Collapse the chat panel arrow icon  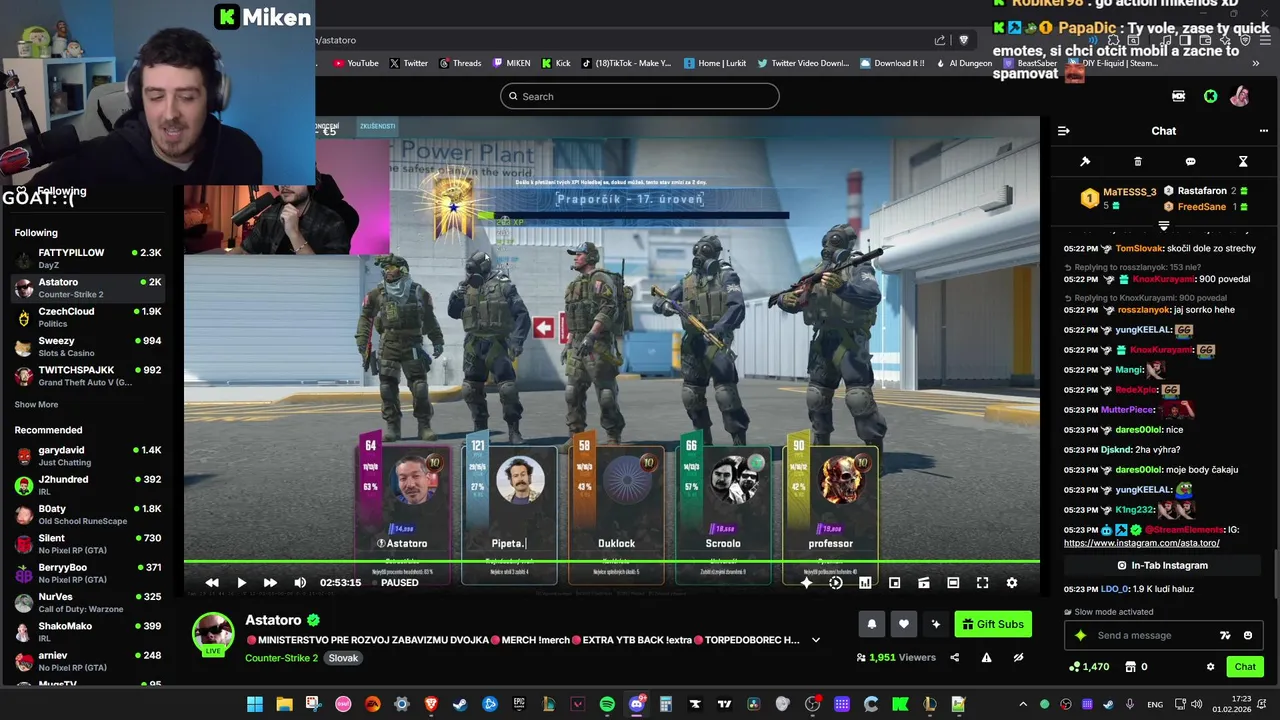[1064, 131]
